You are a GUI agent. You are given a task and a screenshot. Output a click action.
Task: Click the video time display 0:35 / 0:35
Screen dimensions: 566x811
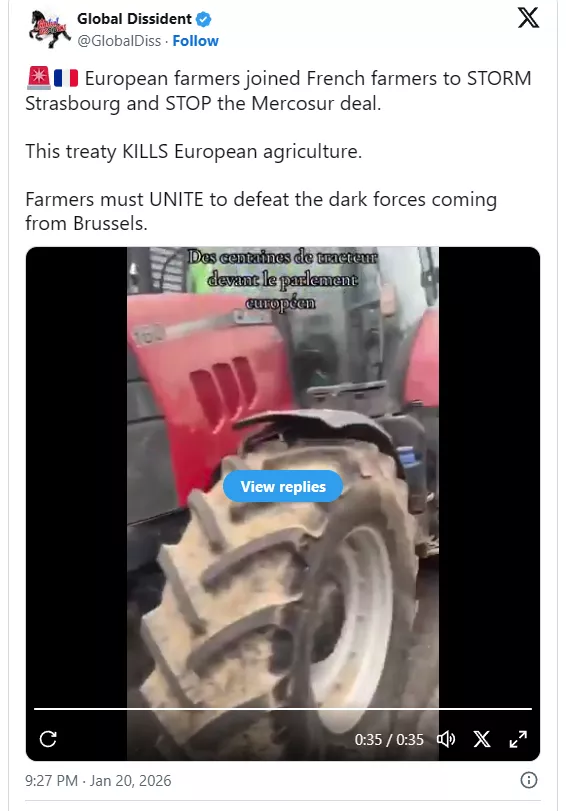point(389,740)
